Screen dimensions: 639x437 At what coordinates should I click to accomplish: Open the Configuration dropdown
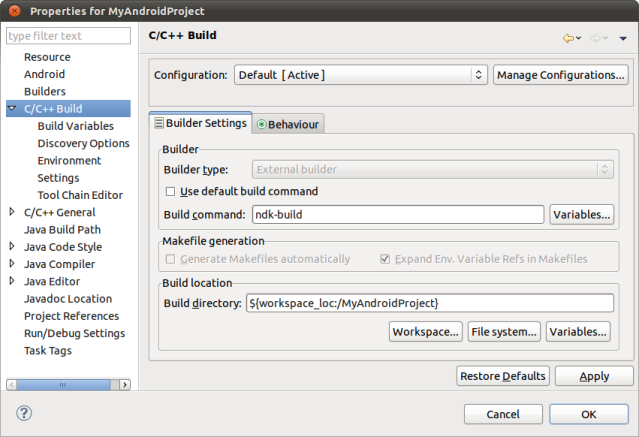point(361,75)
